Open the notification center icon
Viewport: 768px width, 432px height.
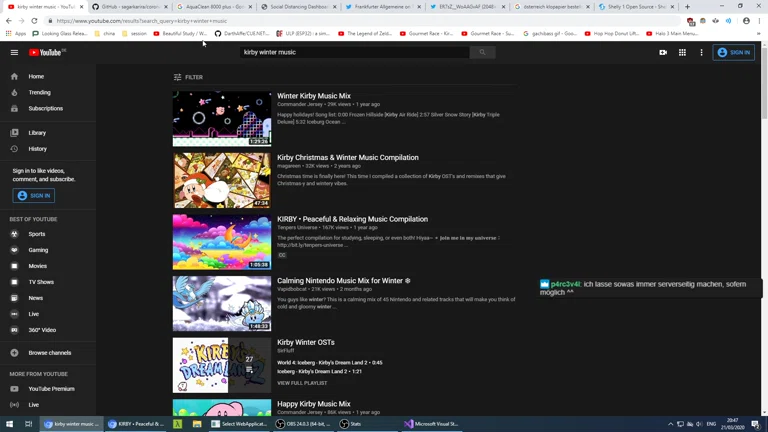(755, 424)
